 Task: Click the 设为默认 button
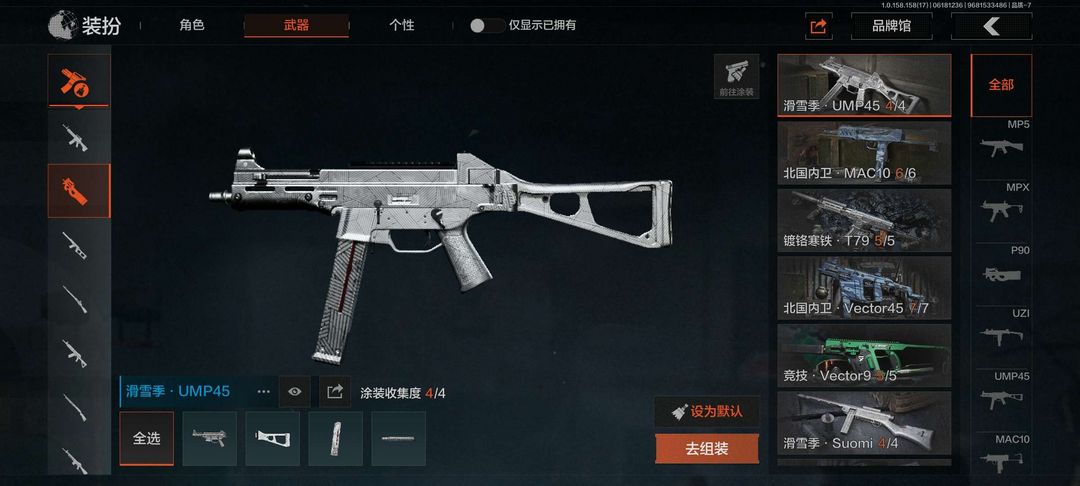tap(707, 412)
